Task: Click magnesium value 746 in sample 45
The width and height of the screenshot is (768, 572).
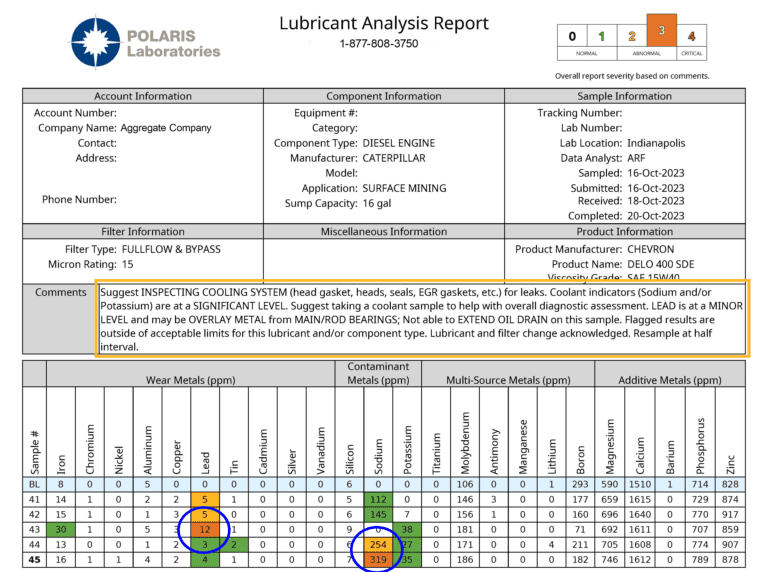Action: click(610, 560)
